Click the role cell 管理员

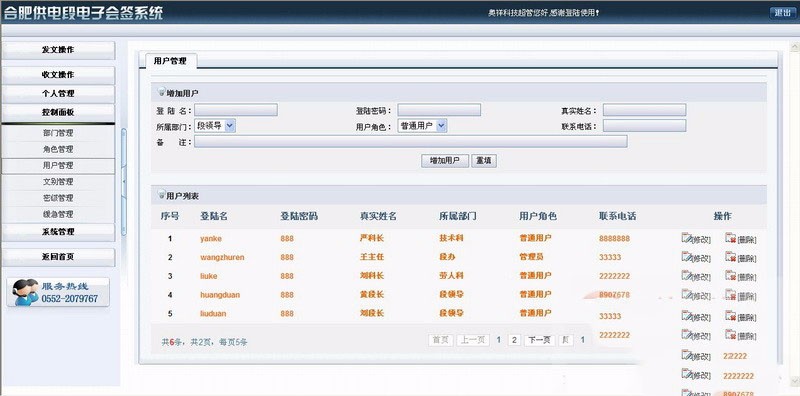point(531,257)
